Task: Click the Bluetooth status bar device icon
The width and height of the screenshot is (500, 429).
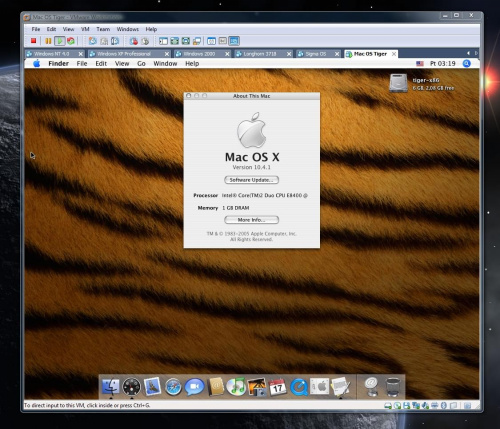Action: (443, 405)
